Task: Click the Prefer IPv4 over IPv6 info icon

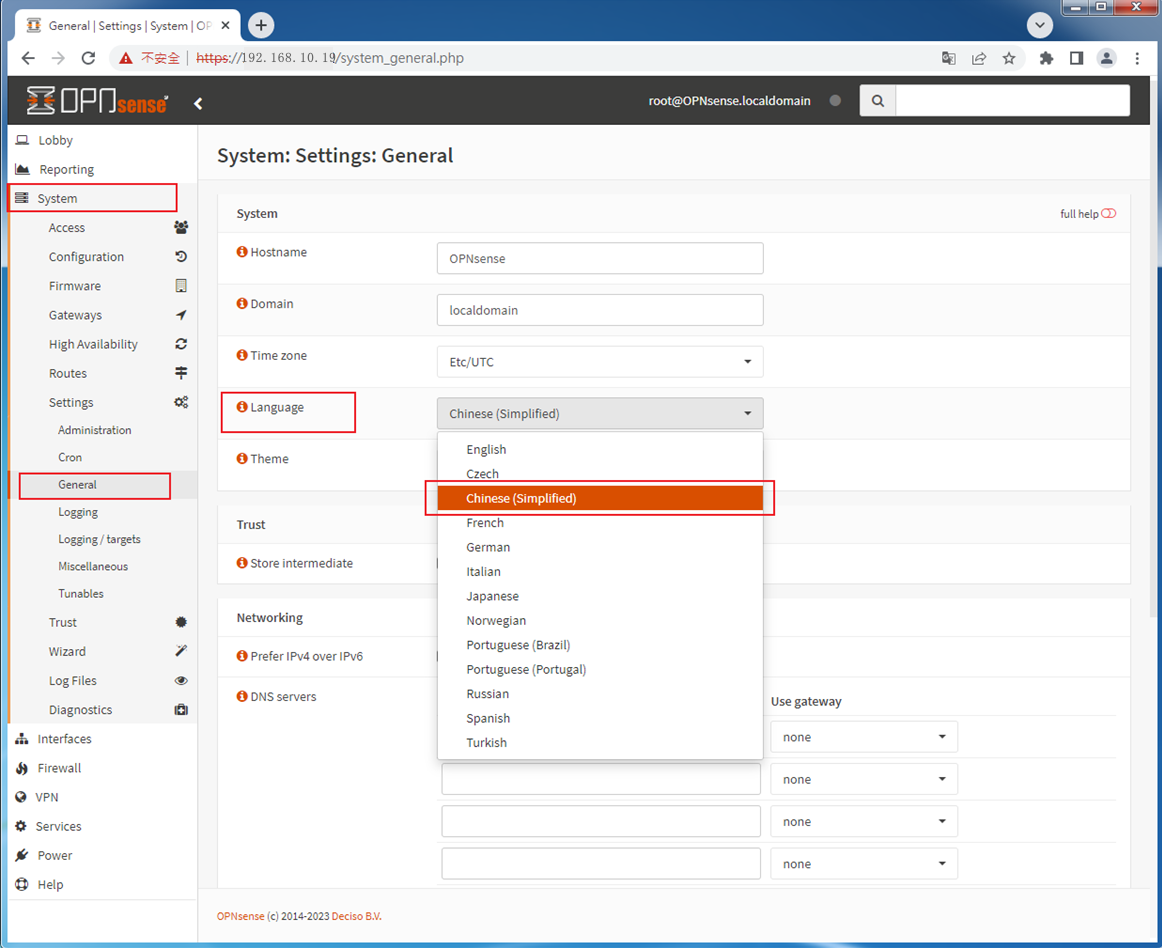Action: 242,656
